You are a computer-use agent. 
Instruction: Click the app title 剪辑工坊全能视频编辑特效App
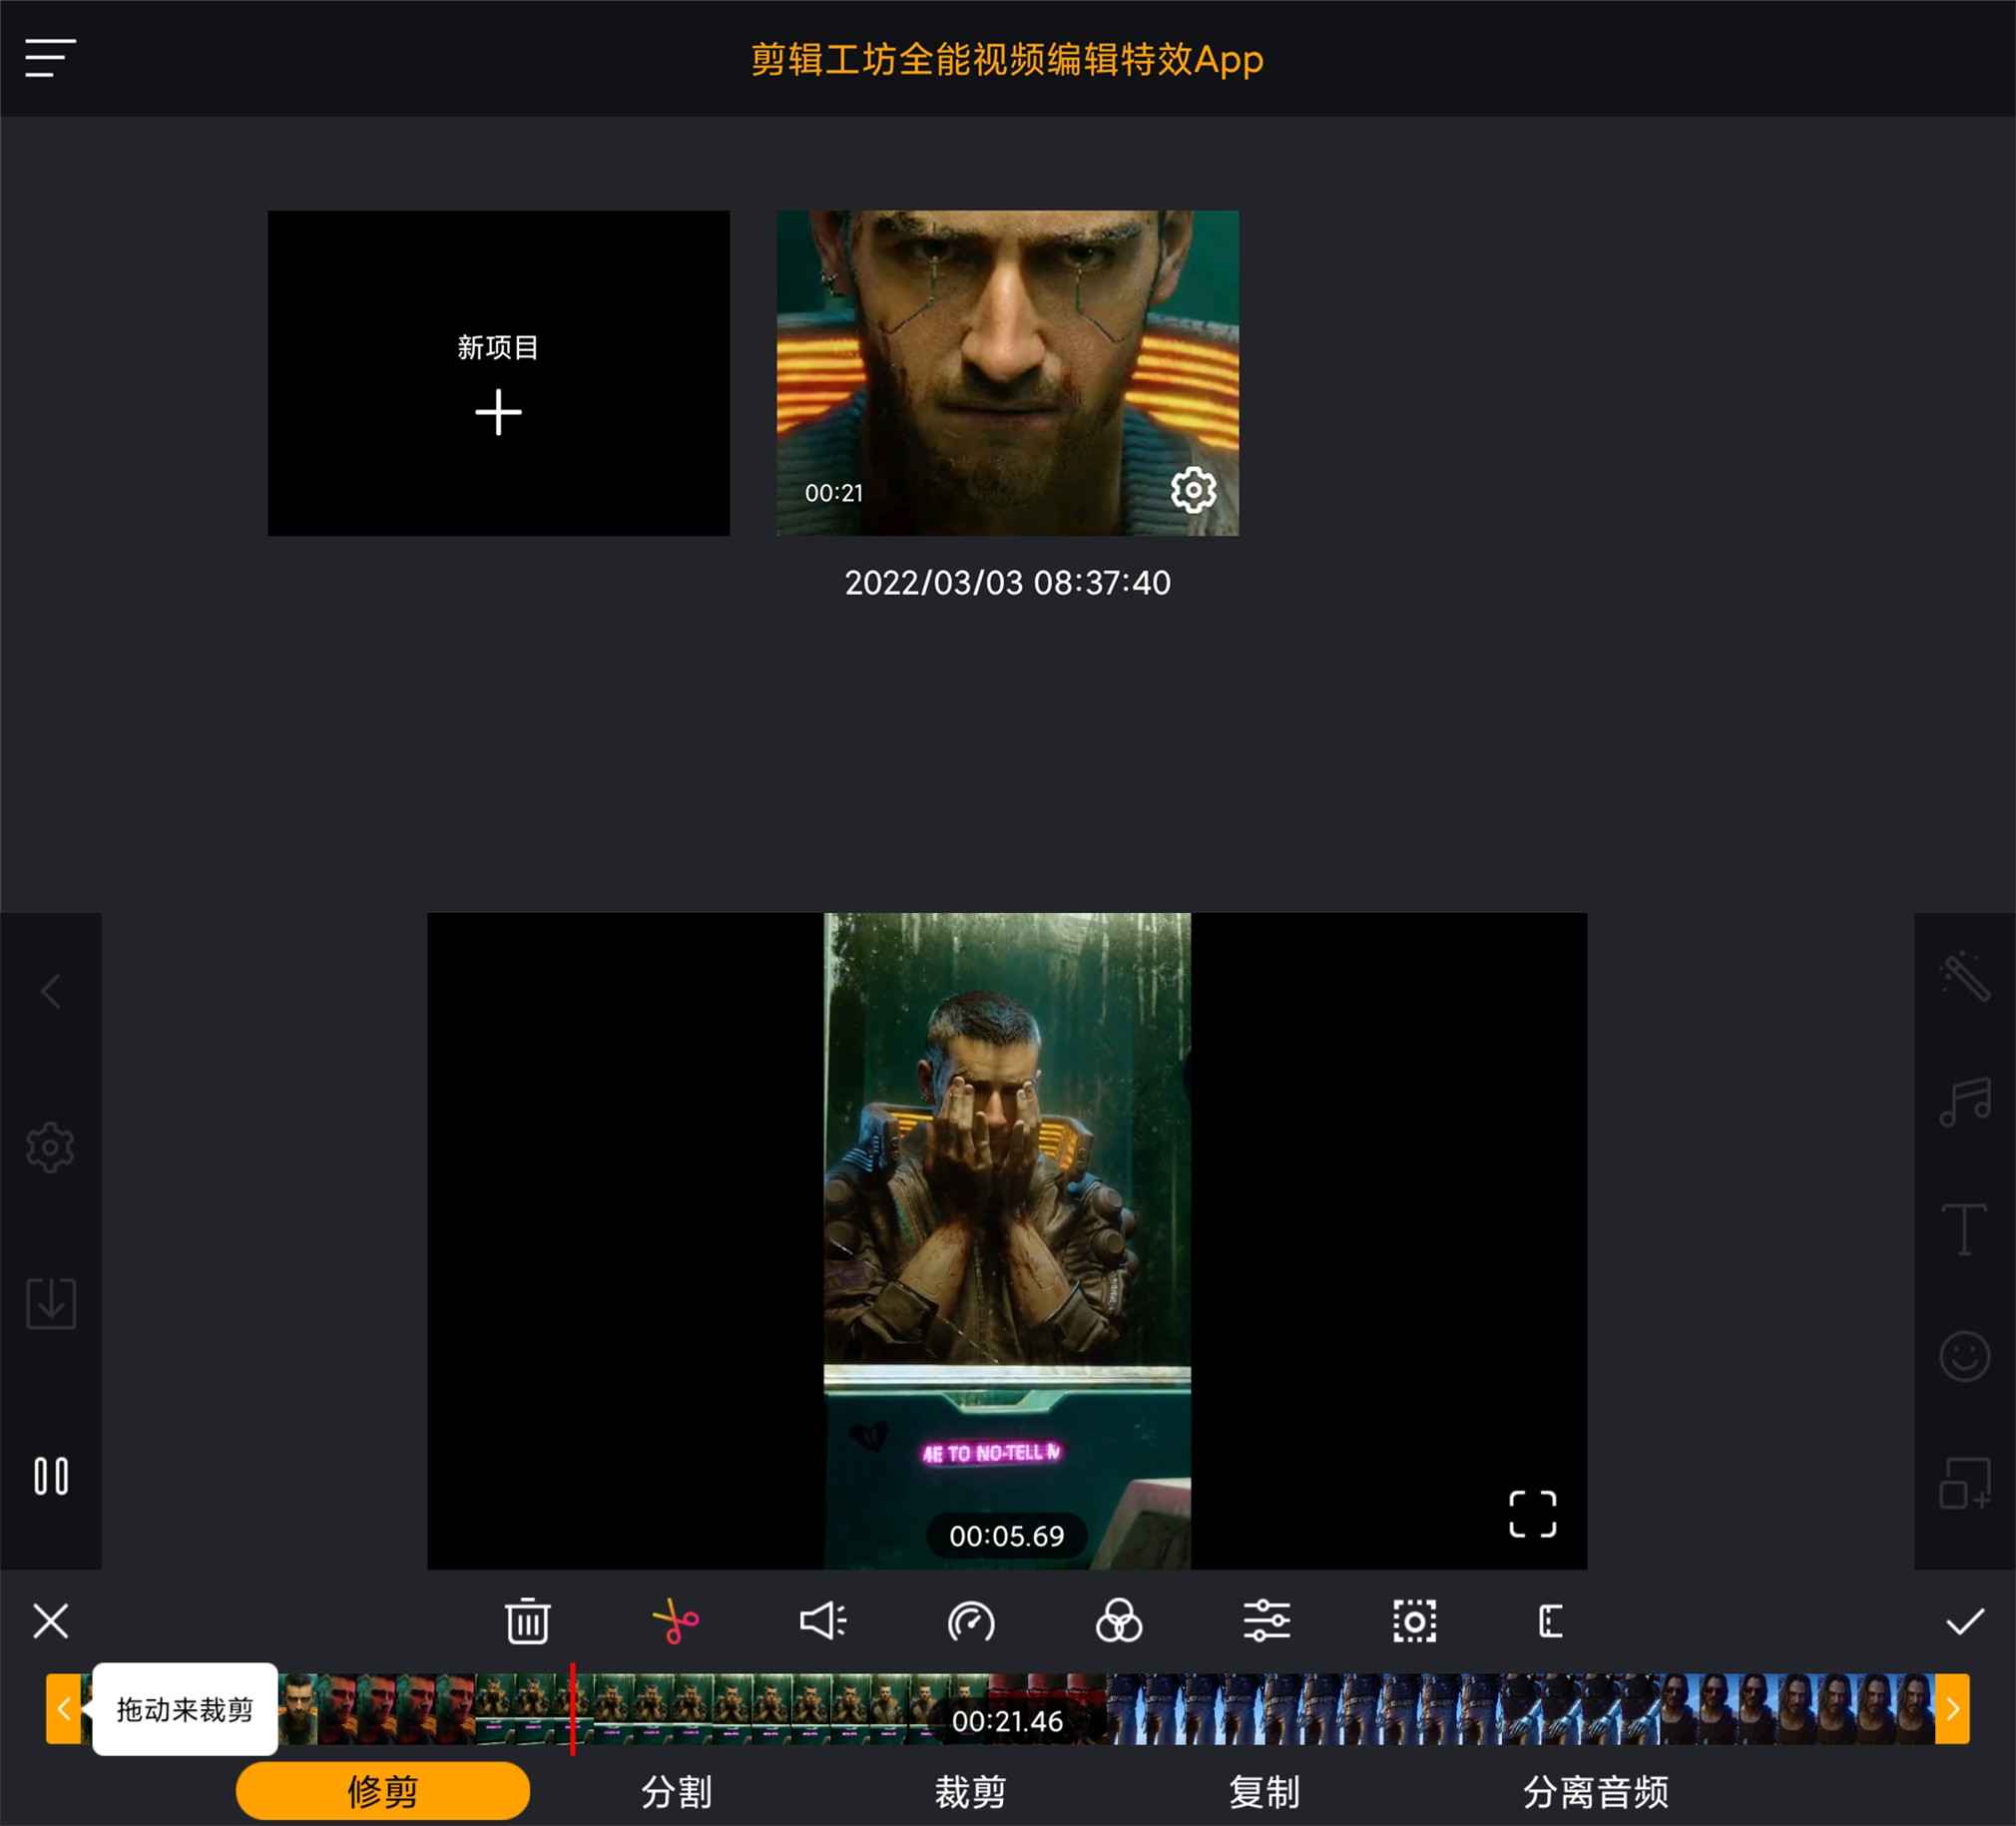pyautogui.click(x=1007, y=59)
